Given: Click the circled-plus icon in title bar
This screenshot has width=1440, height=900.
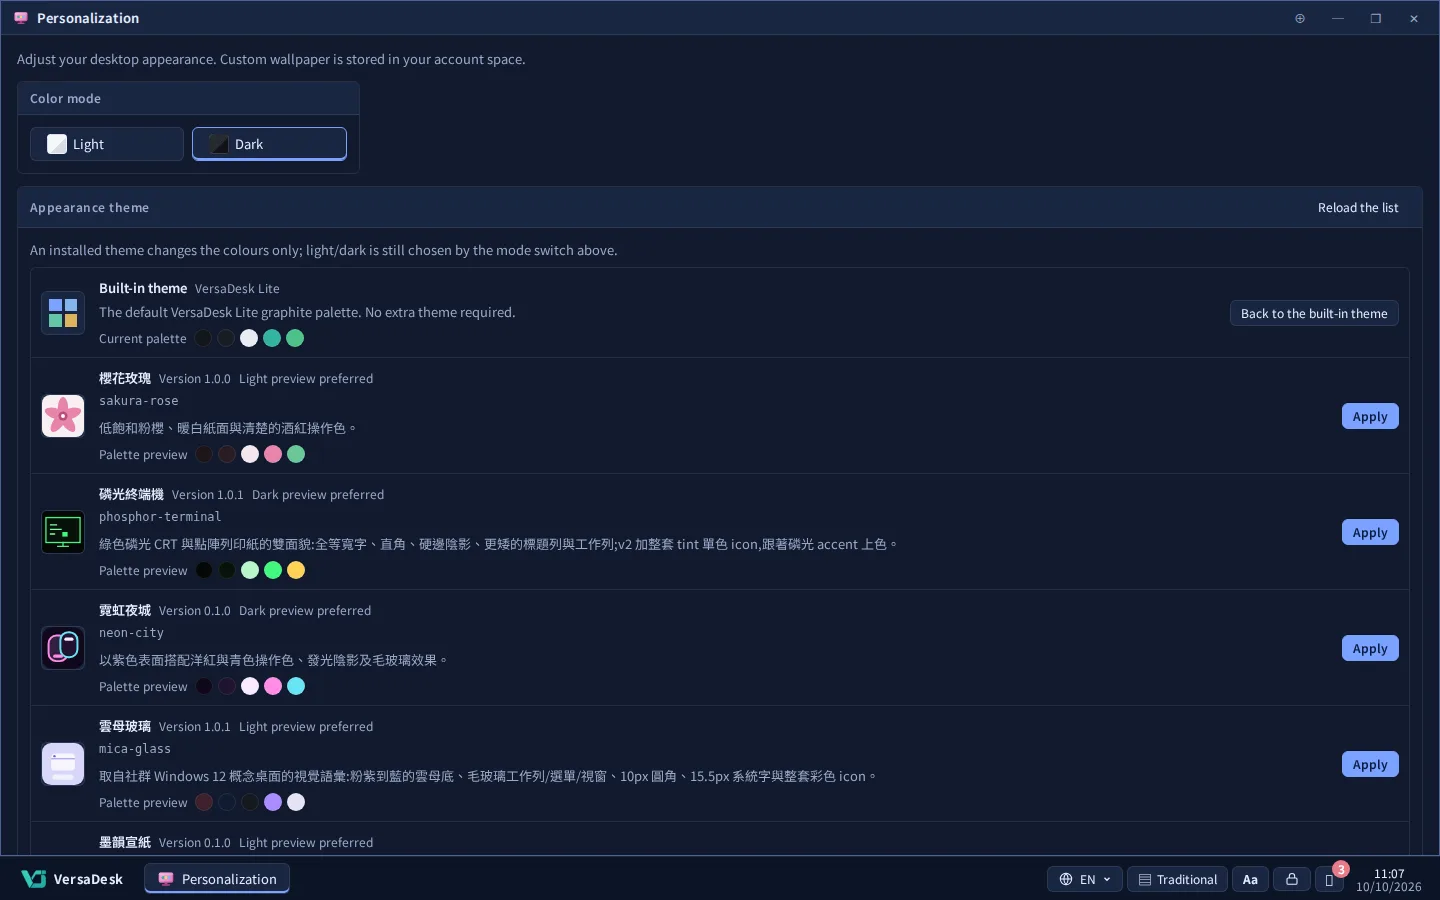Looking at the screenshot, I should pos(1300,18).
